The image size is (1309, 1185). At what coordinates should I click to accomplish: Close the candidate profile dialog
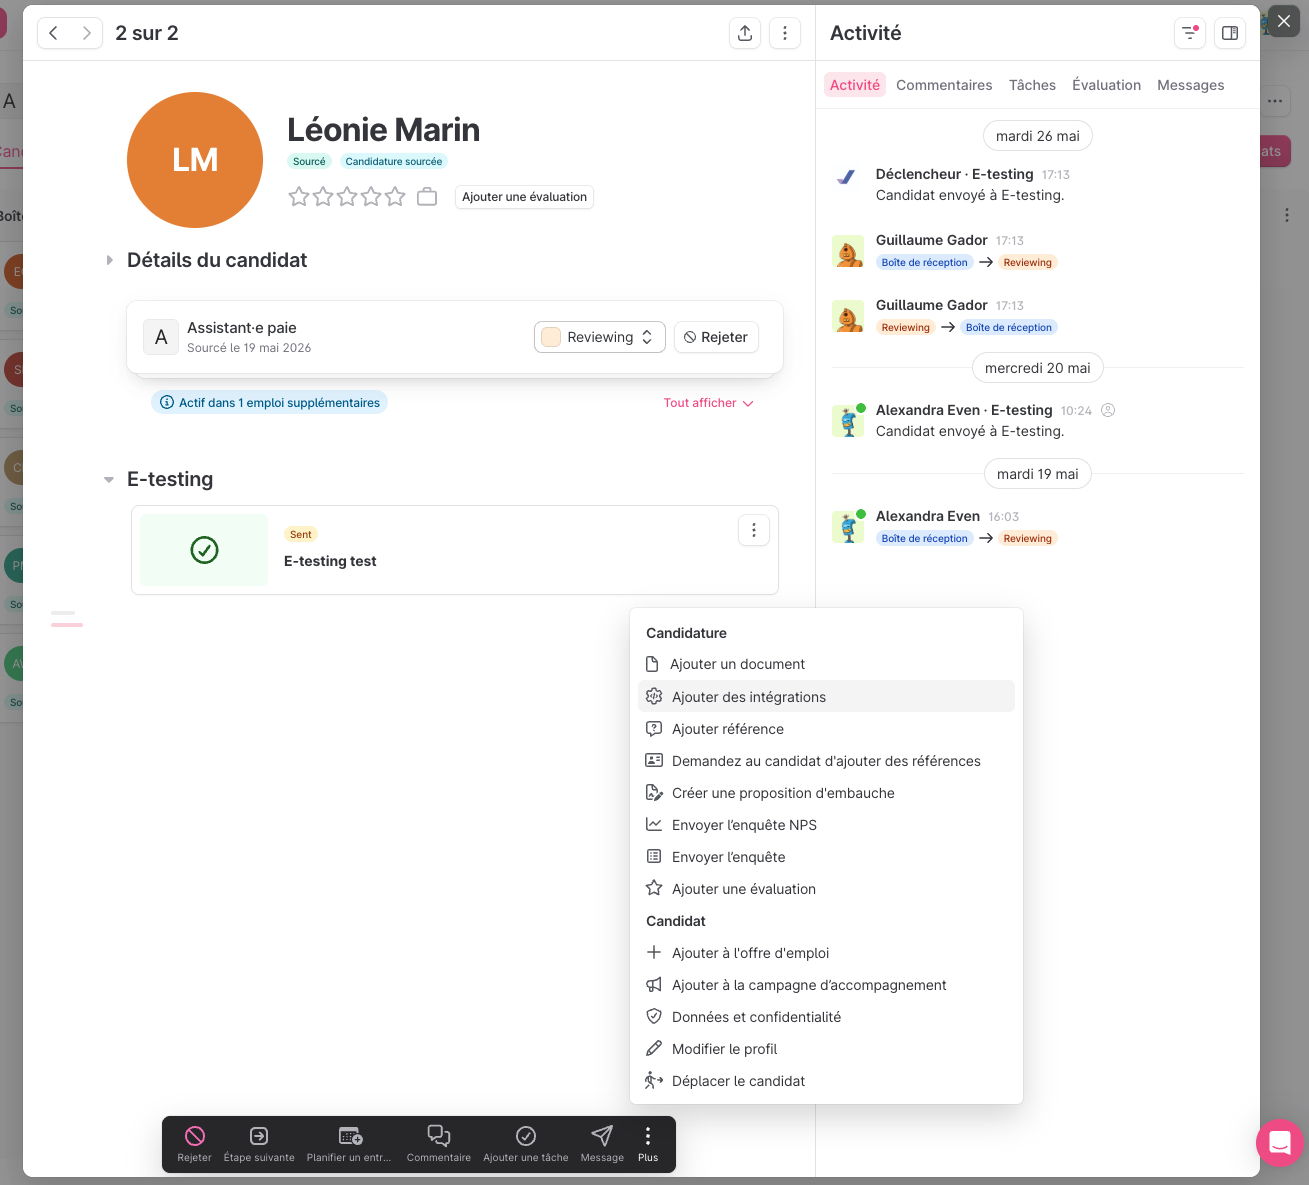[1284, 21]
